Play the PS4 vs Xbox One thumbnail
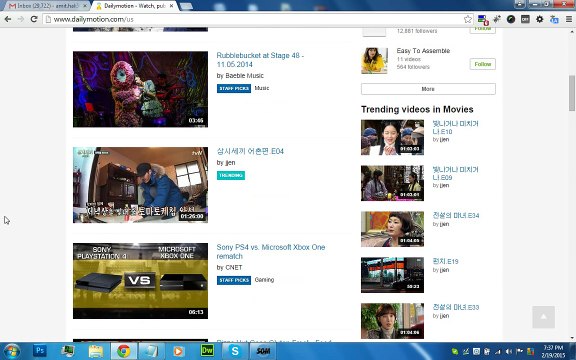This screenshot has width=576, height=360. click(140, 281)
